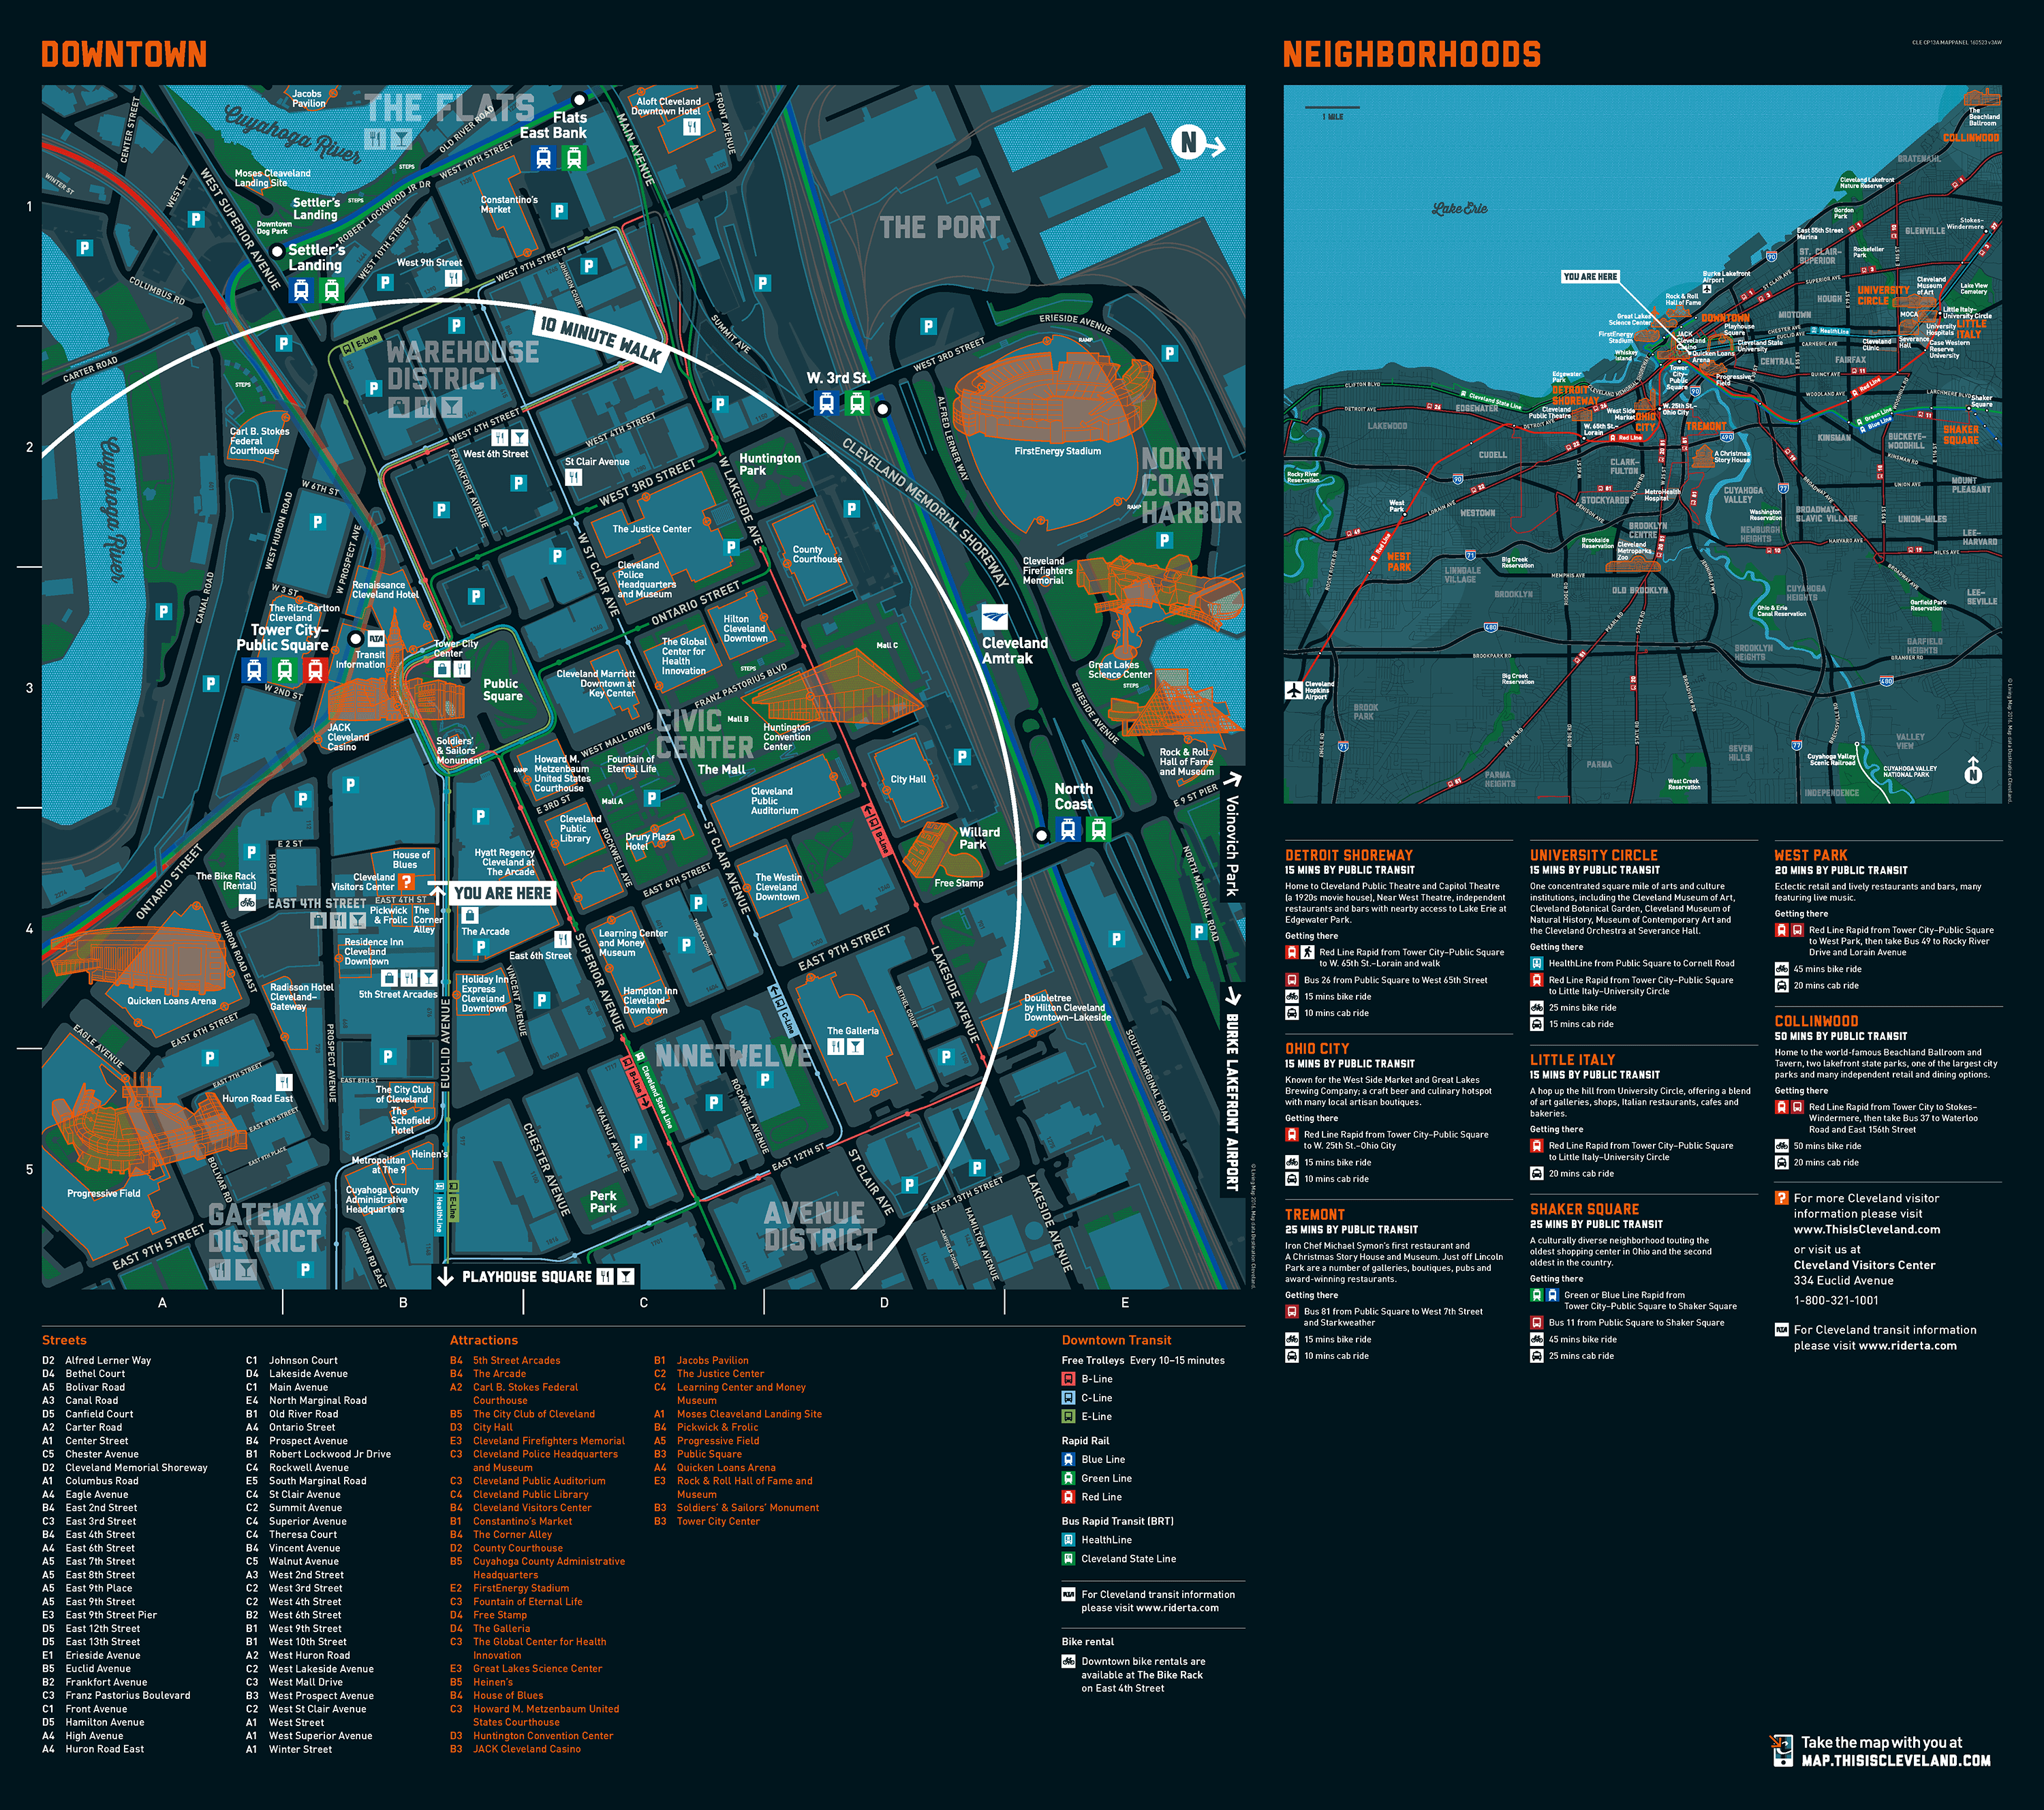
Task: Click the HealthLine icon under Bus Rapid Transit
Action: (x=1069, y=1540)
